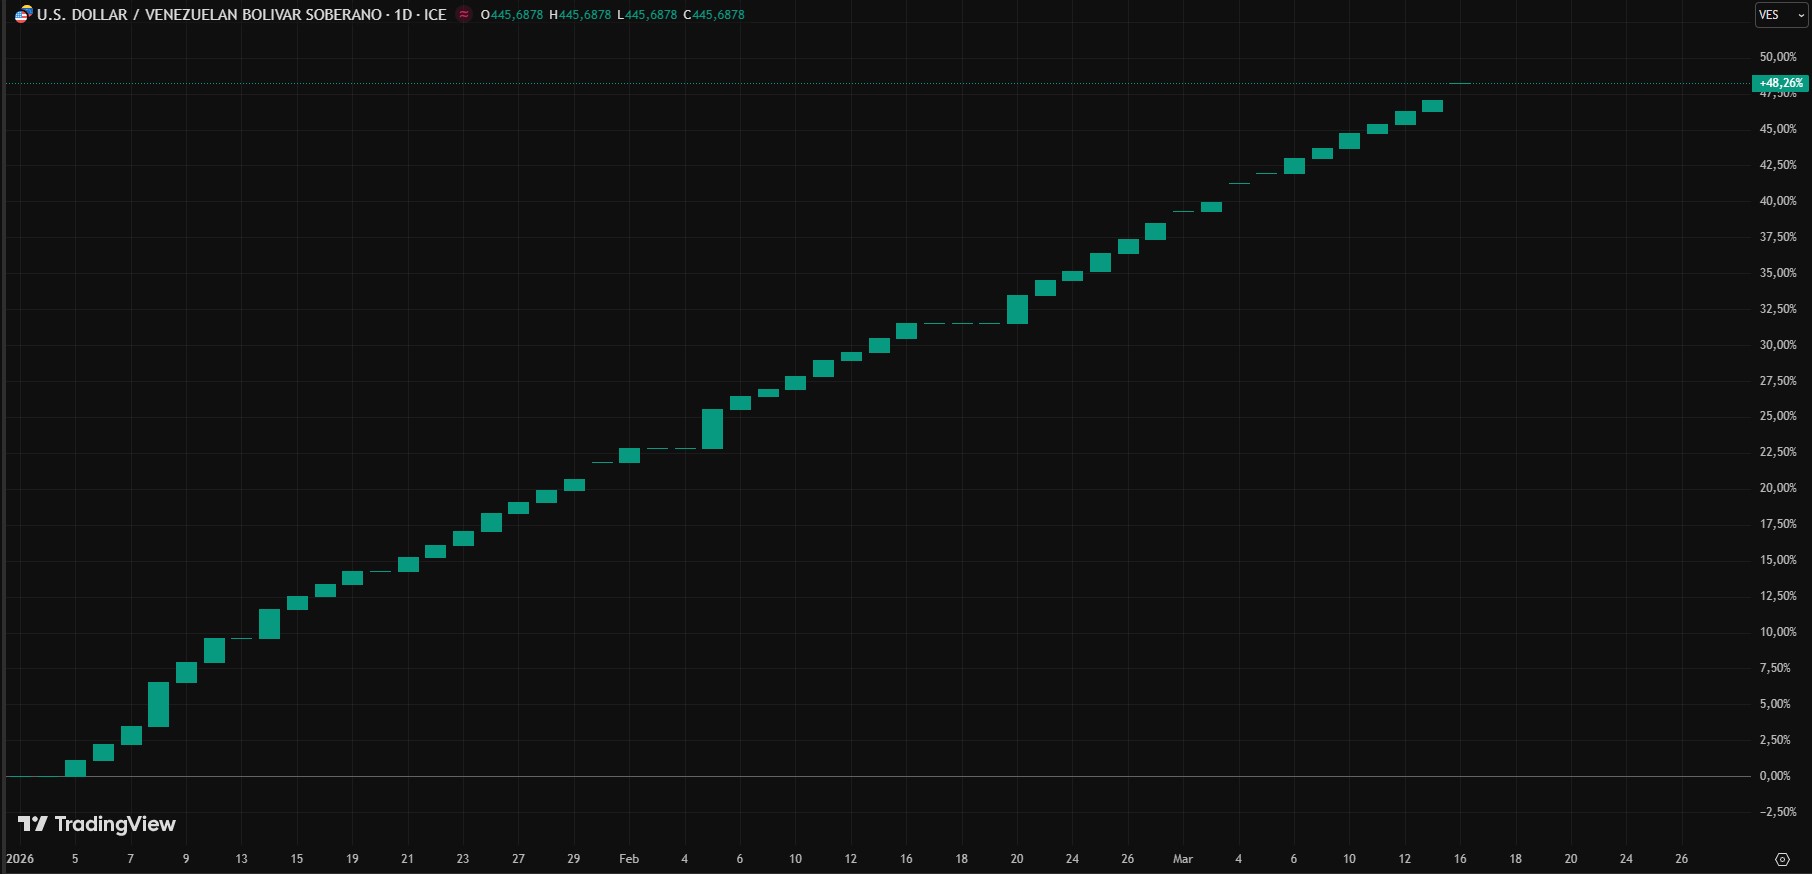Click the 2026 label on time axis

tap(20, 859)
